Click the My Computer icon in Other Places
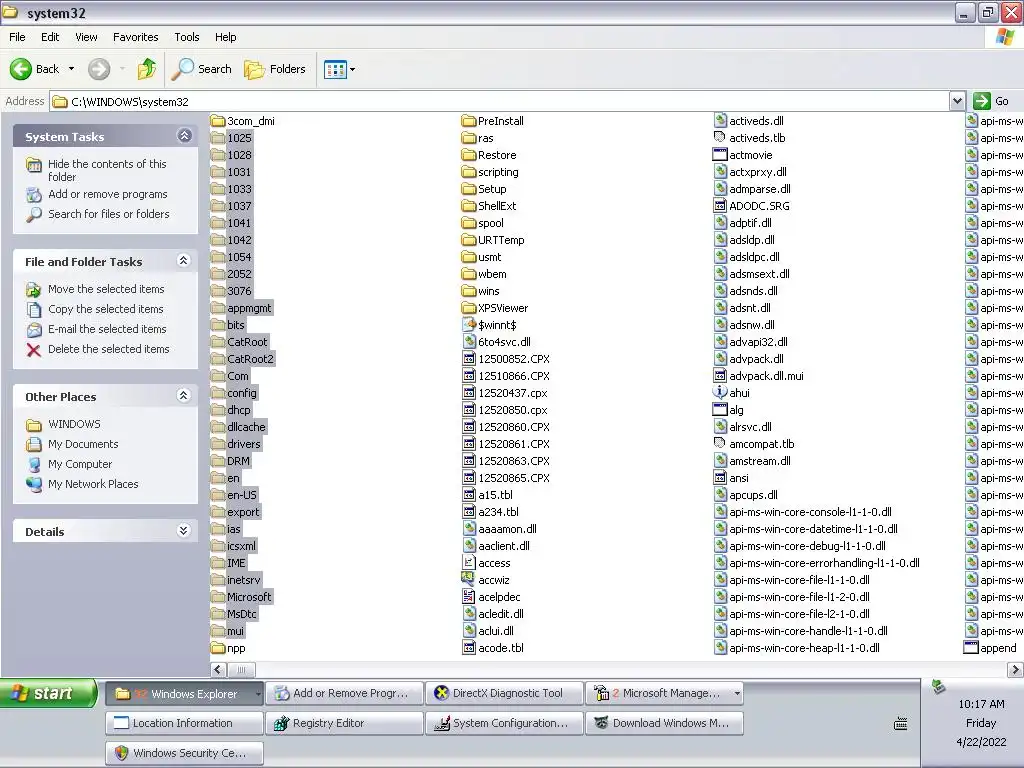Image resolution: width=1024 pixels, height=768 pixels. click(x=34, y=464)
